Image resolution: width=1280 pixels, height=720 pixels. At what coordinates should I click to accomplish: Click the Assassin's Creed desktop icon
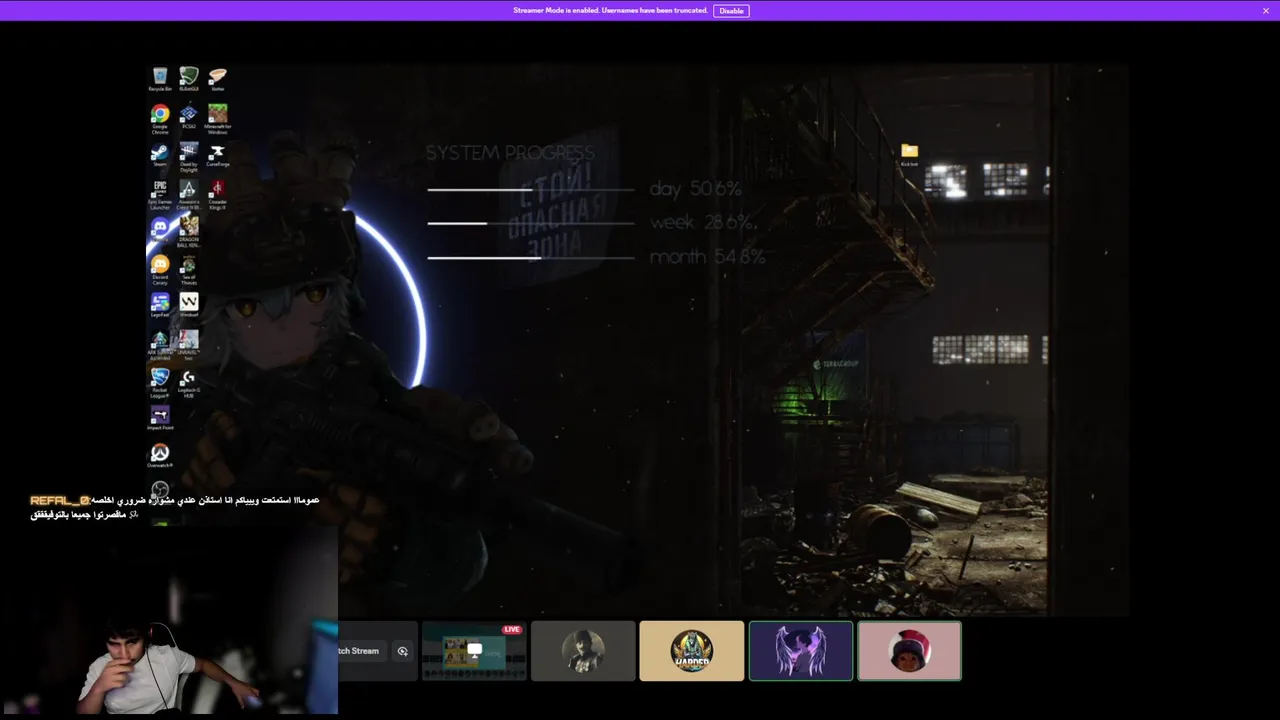tap(188, 195)
